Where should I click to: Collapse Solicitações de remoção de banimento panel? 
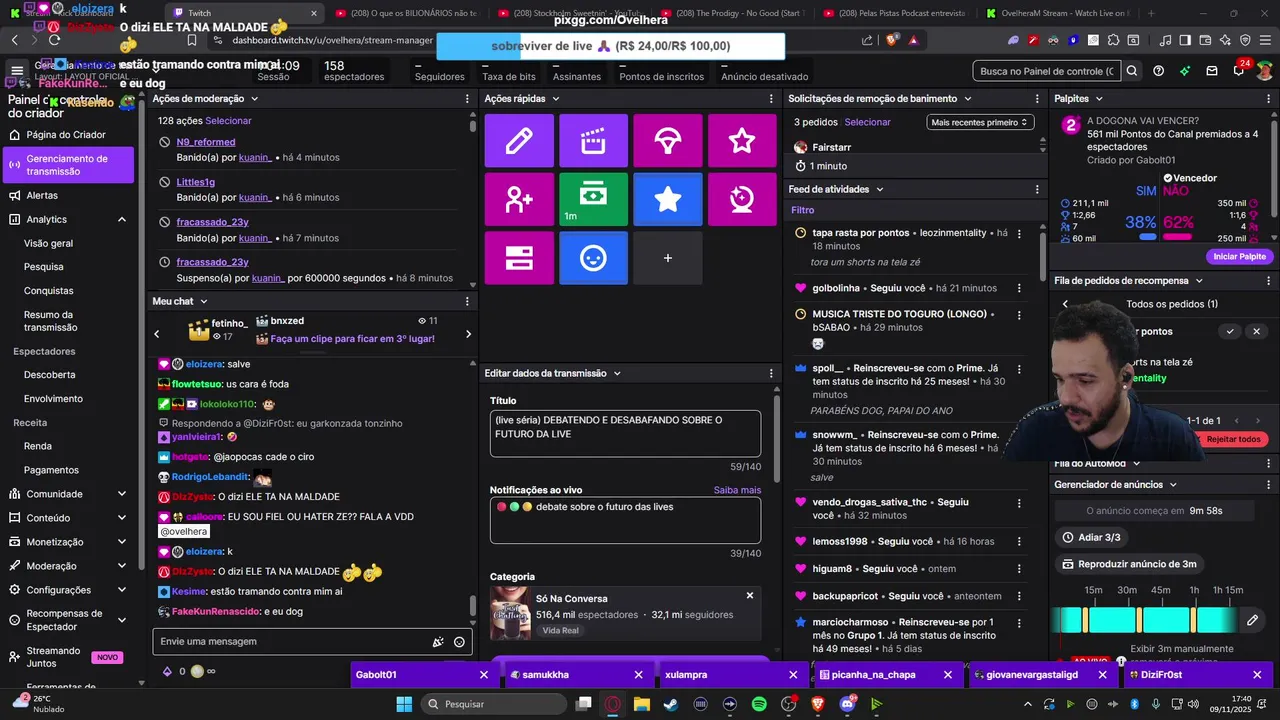(967, 99)
